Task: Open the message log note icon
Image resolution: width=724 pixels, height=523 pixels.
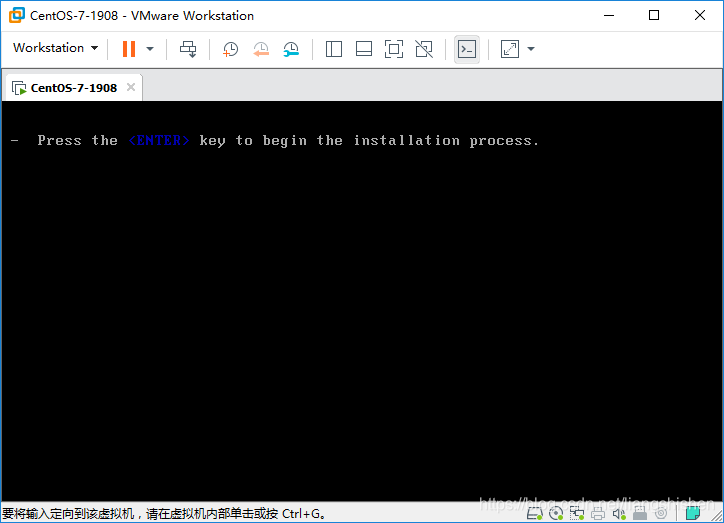Action: click(692, 513)
